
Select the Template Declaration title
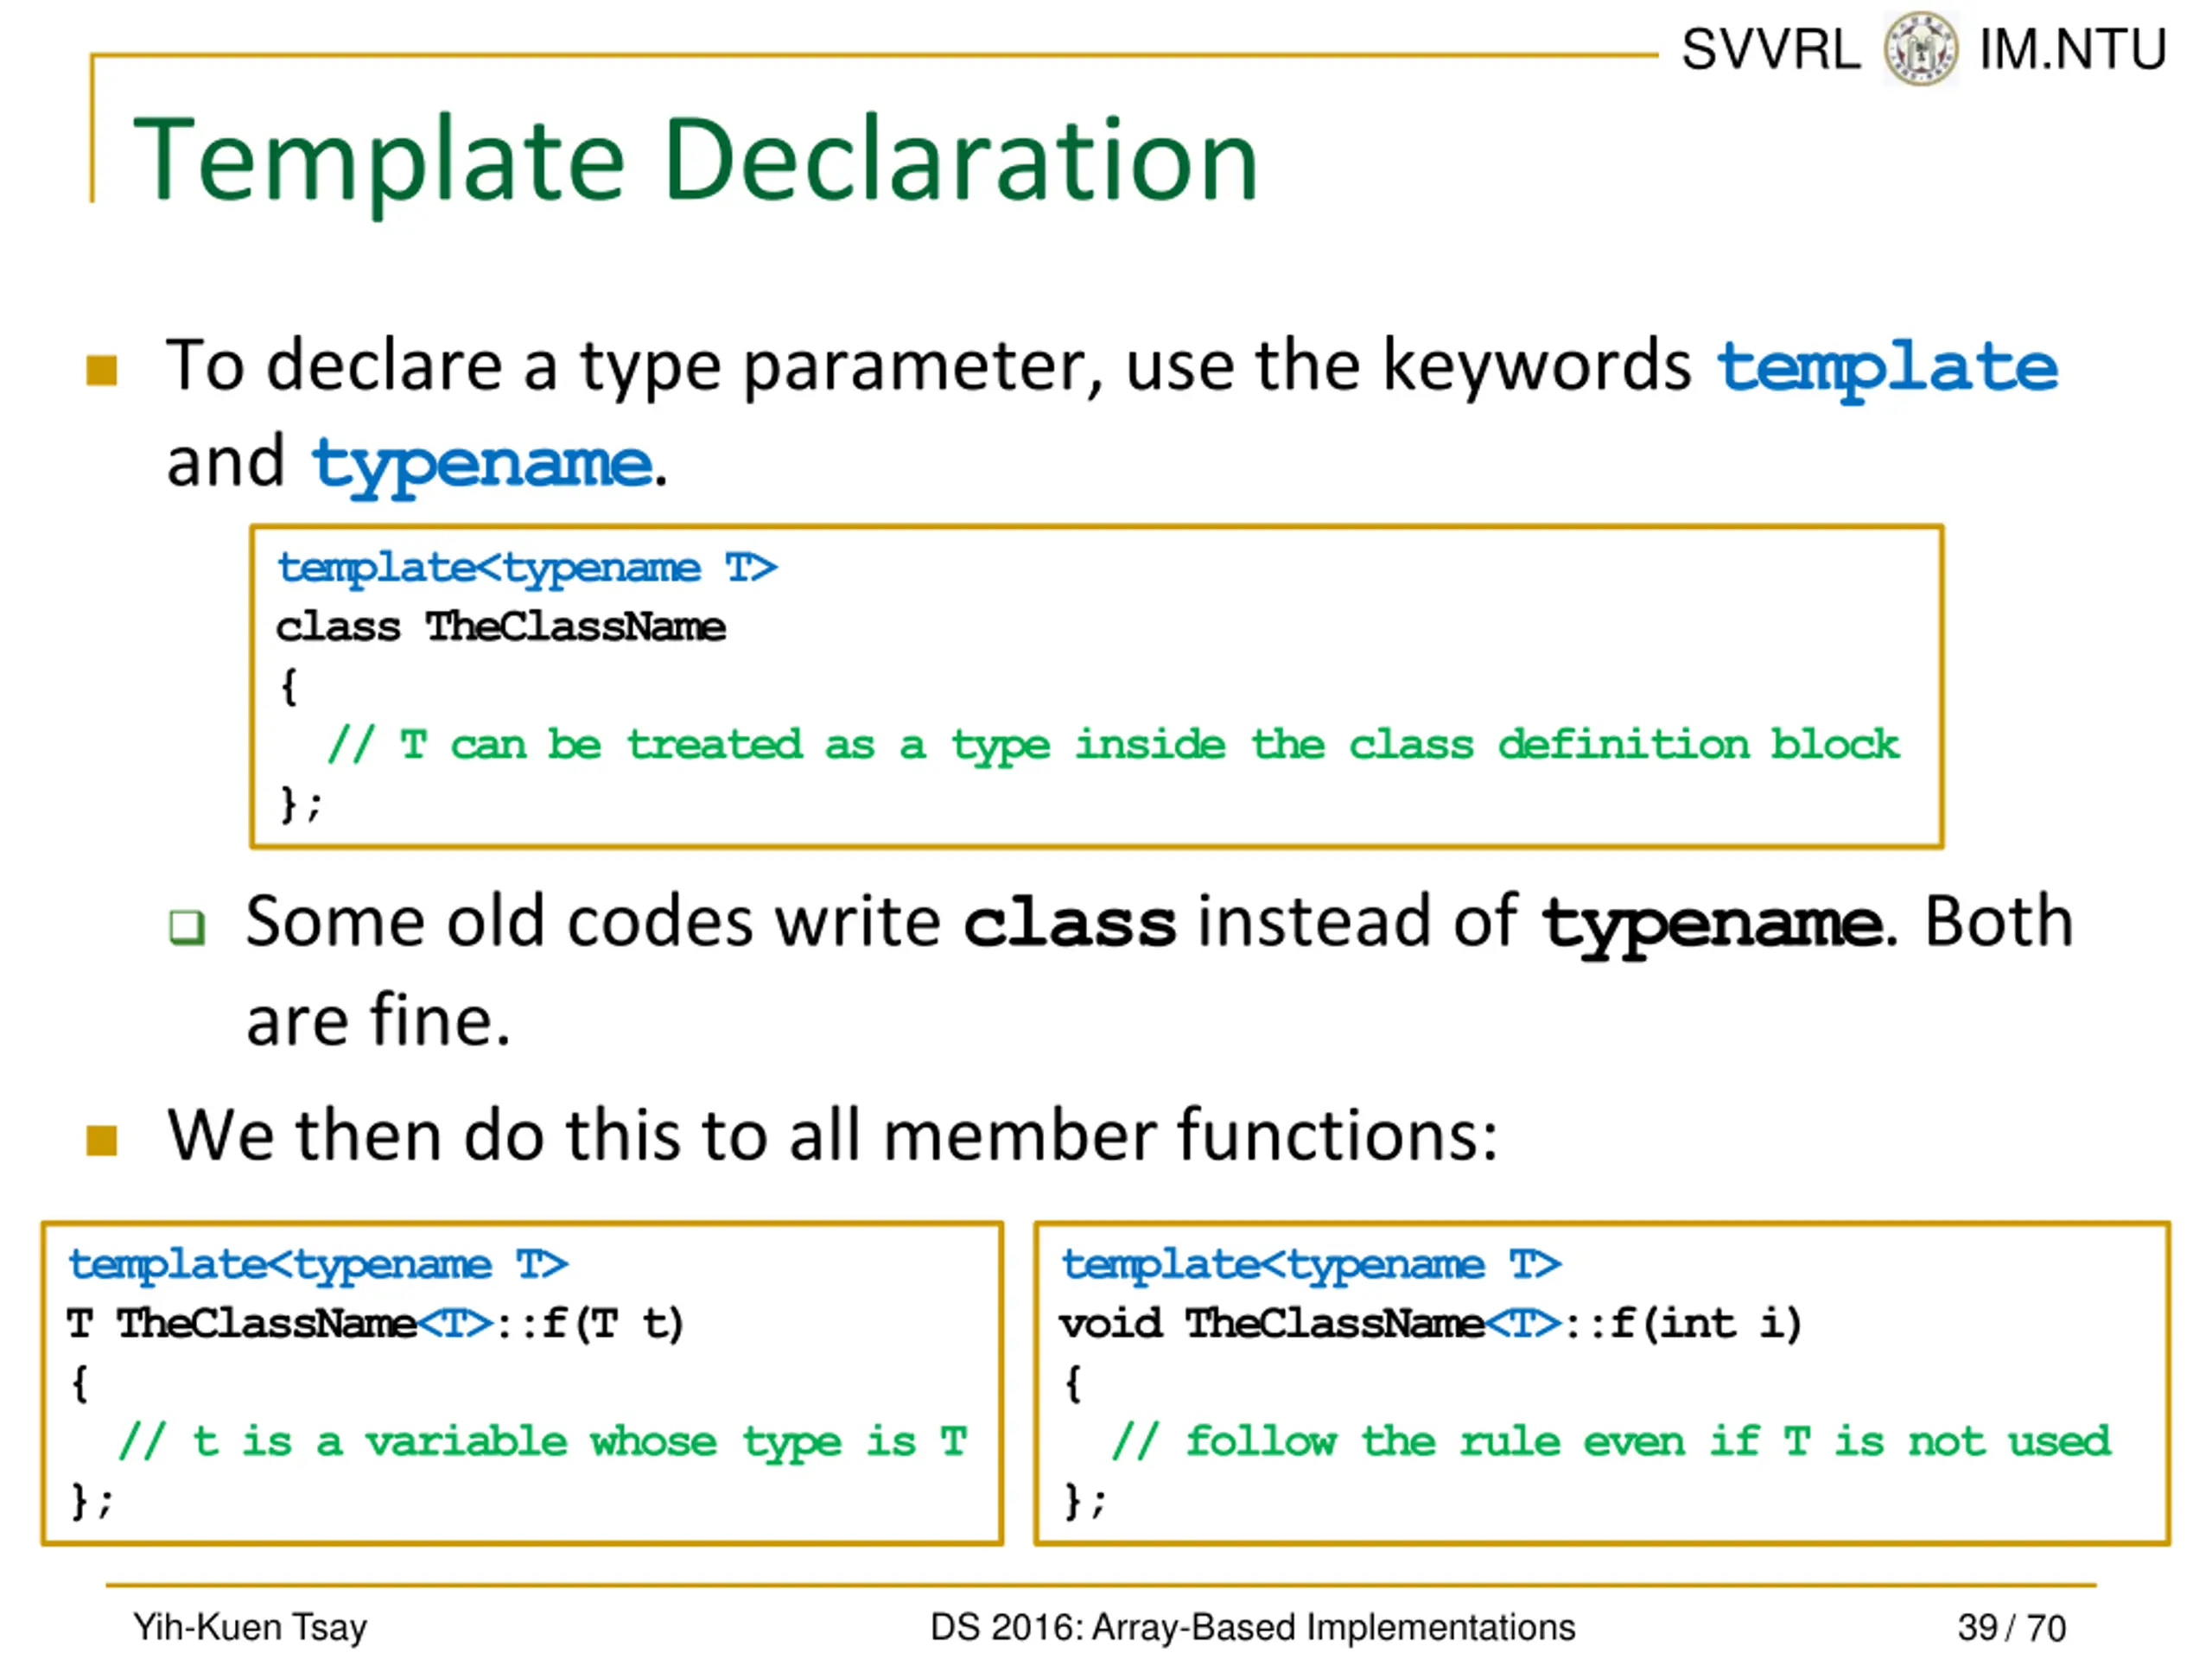tap(696, 160)
